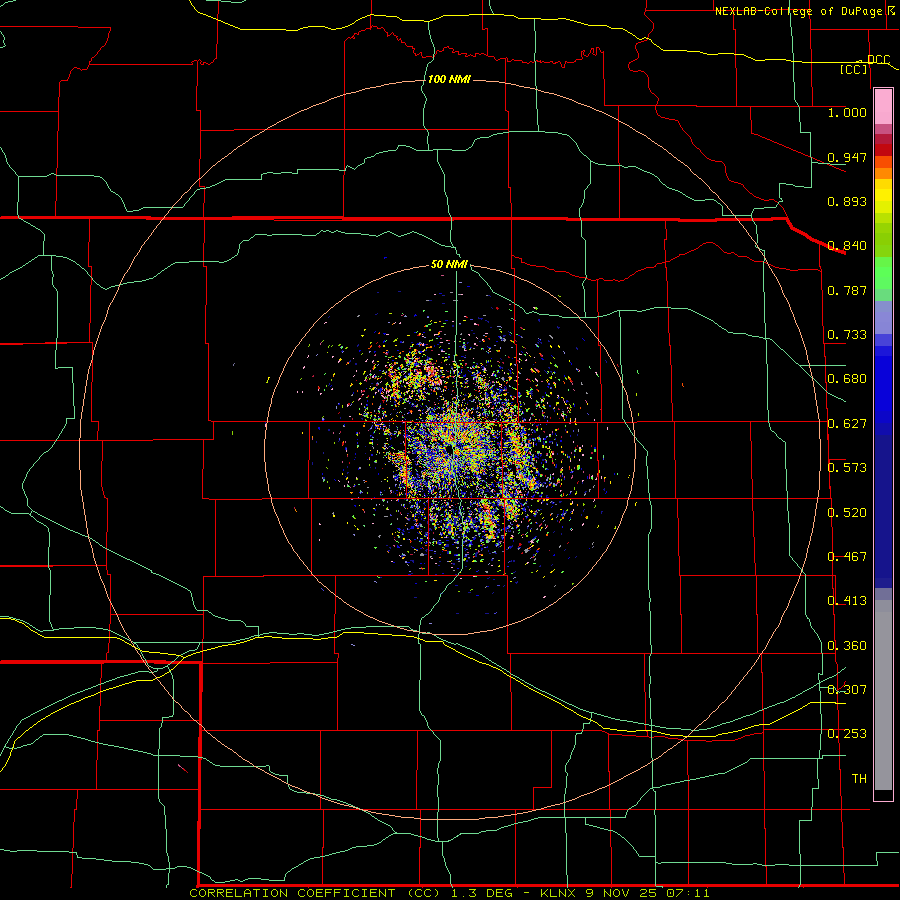The height and width of the screenshot is (900, 900).
Task: Click the 0.733 scale value
Action: coord(847,335)
